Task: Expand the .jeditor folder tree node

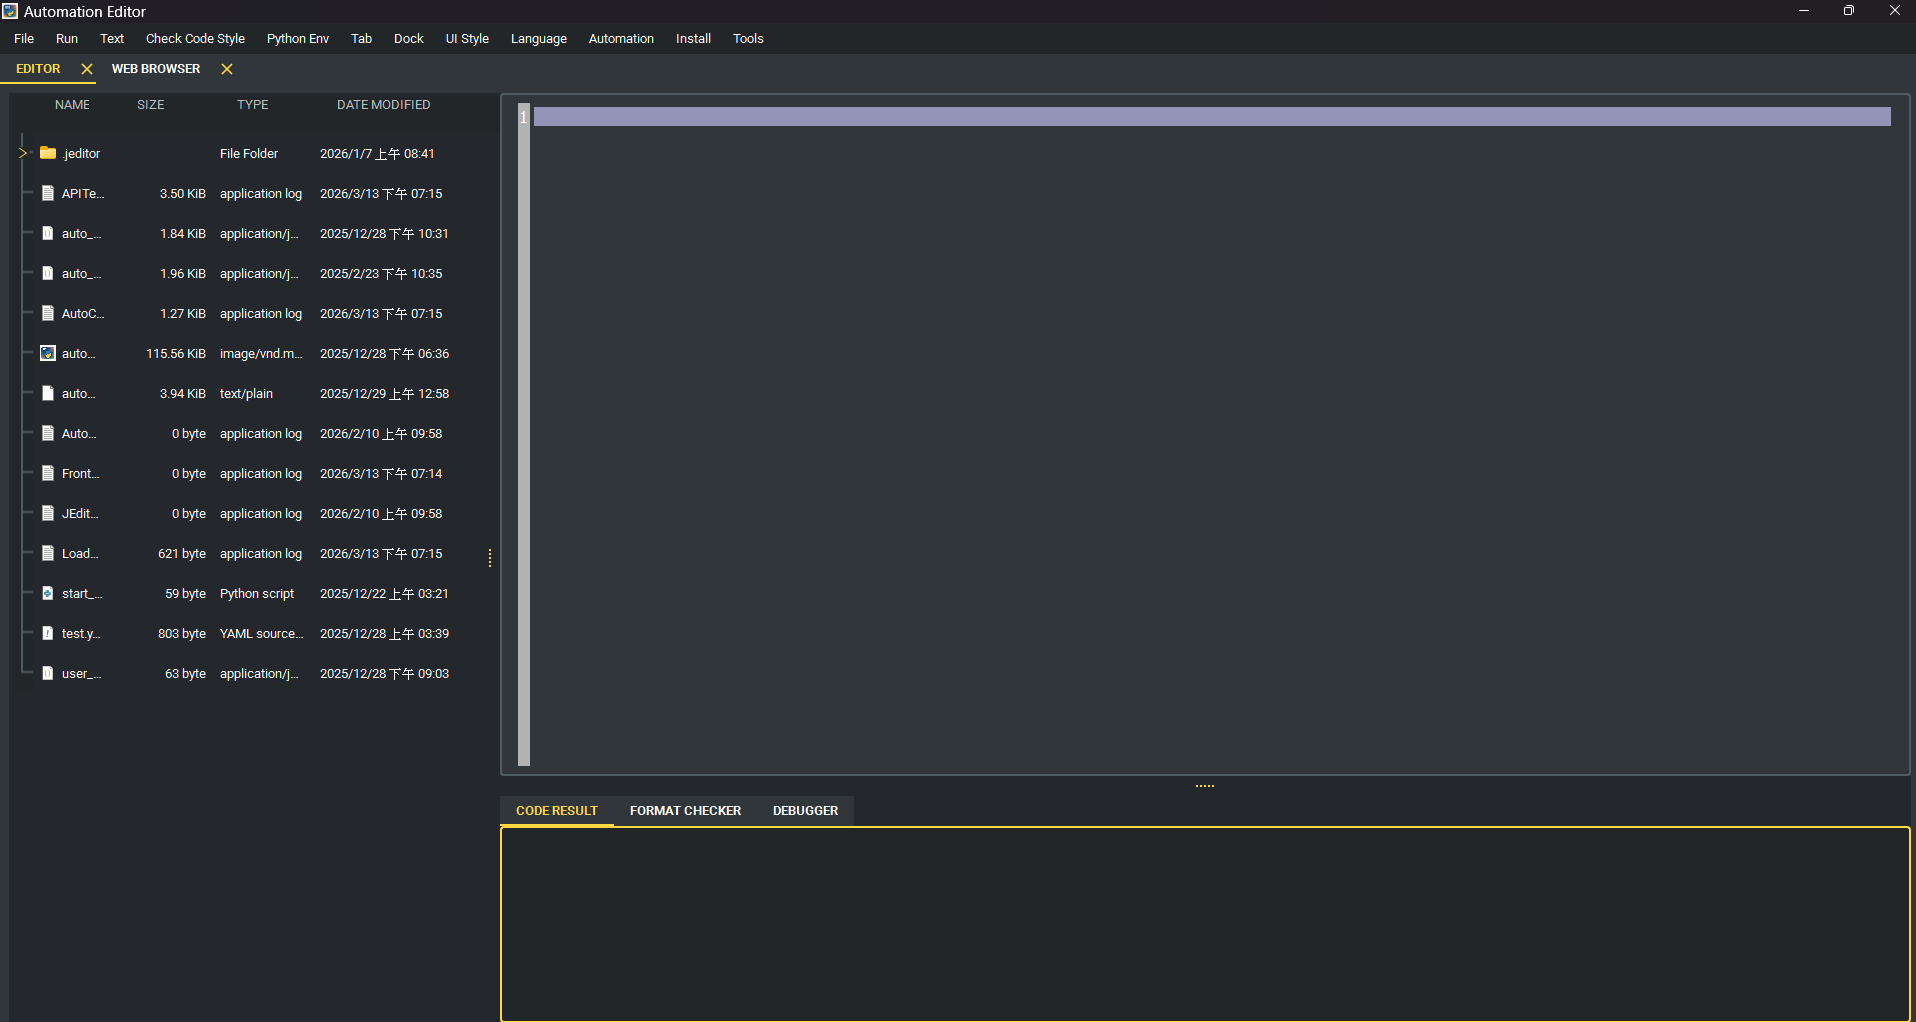Action: [x=22, y=152]
